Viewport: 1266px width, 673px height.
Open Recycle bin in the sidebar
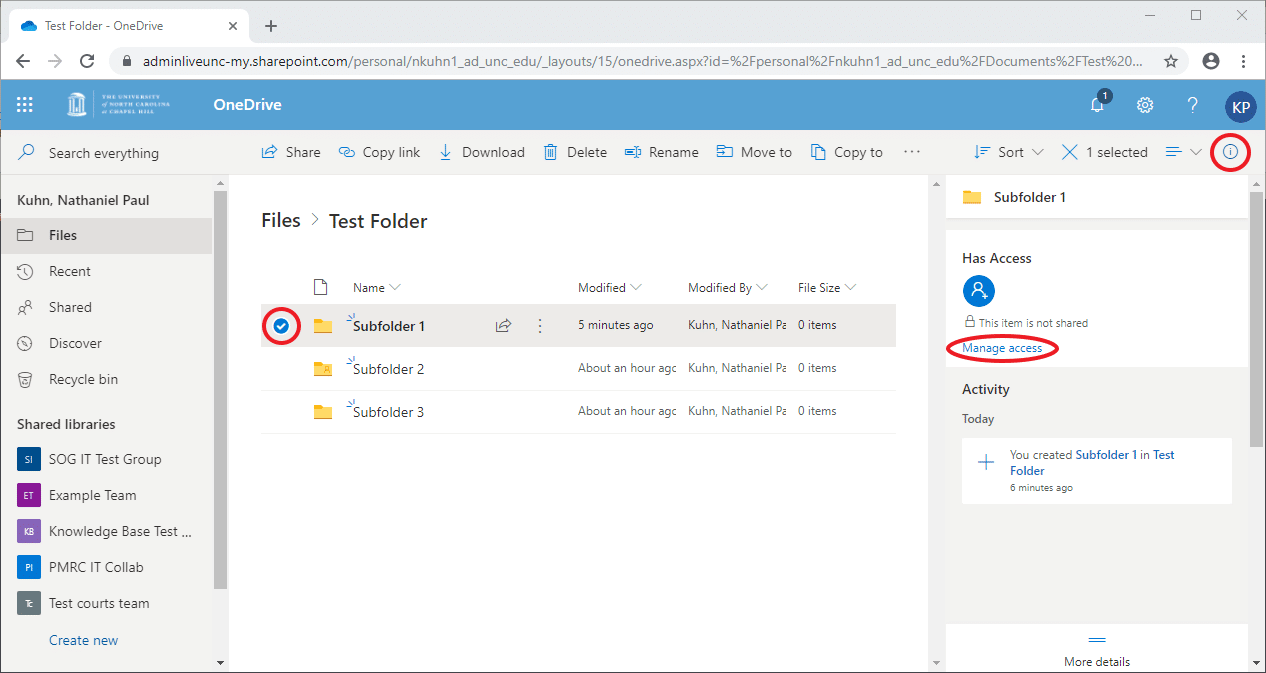[83, 379]
